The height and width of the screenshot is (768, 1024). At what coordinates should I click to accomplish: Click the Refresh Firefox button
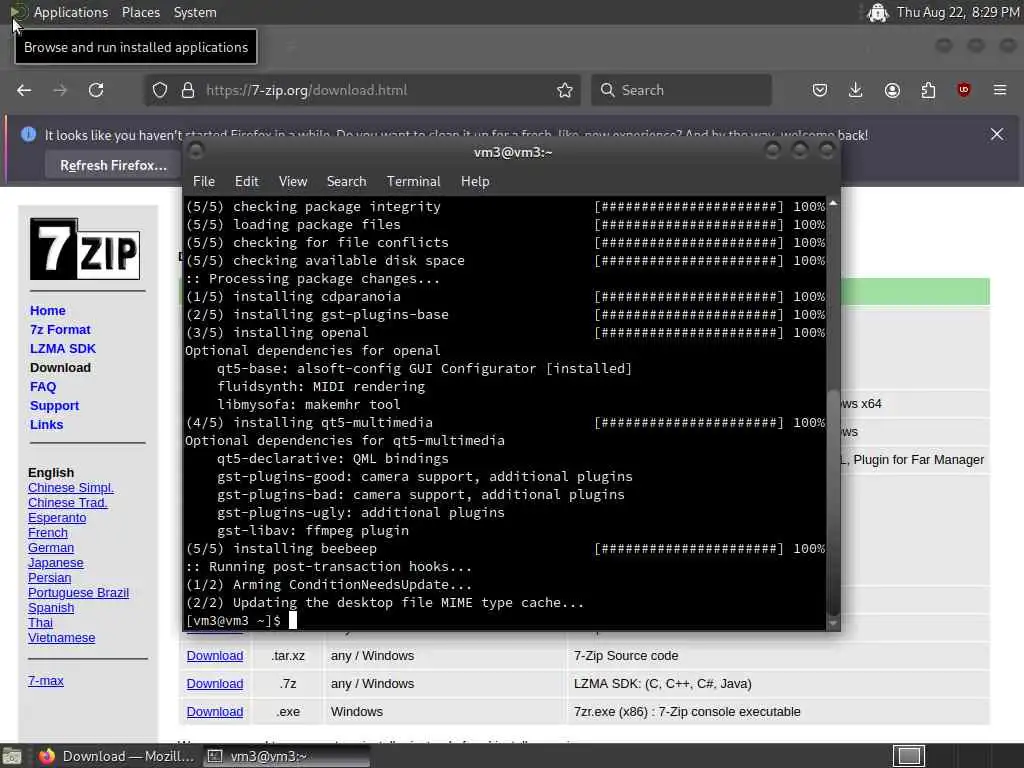(113, 165)
